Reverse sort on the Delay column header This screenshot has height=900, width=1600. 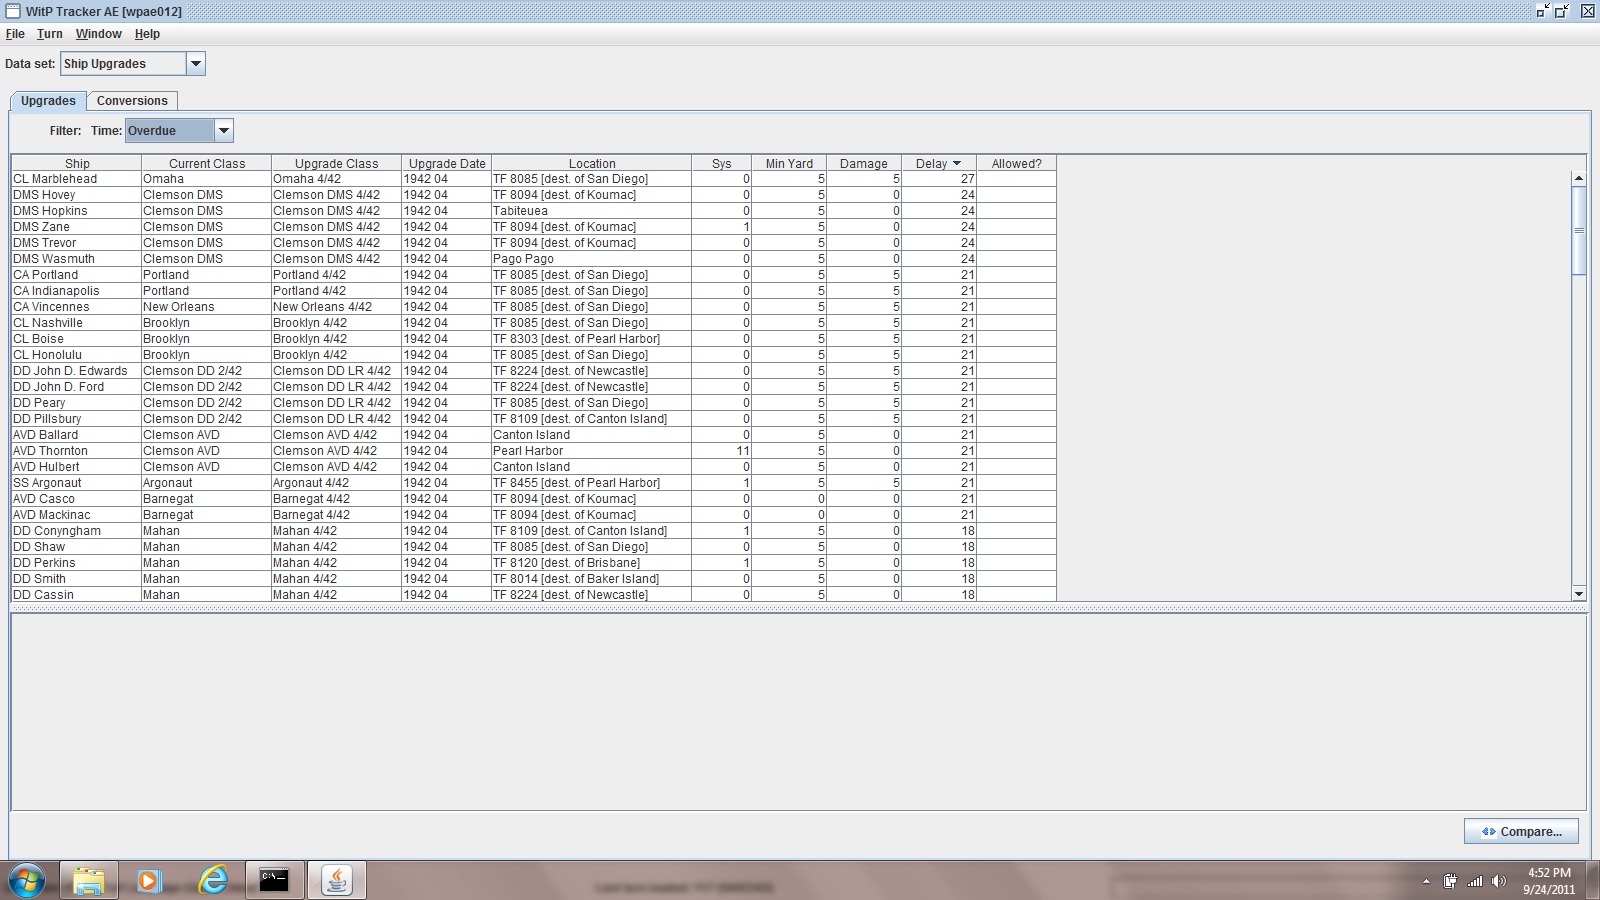pyautogui.click(x=939, y=163)
